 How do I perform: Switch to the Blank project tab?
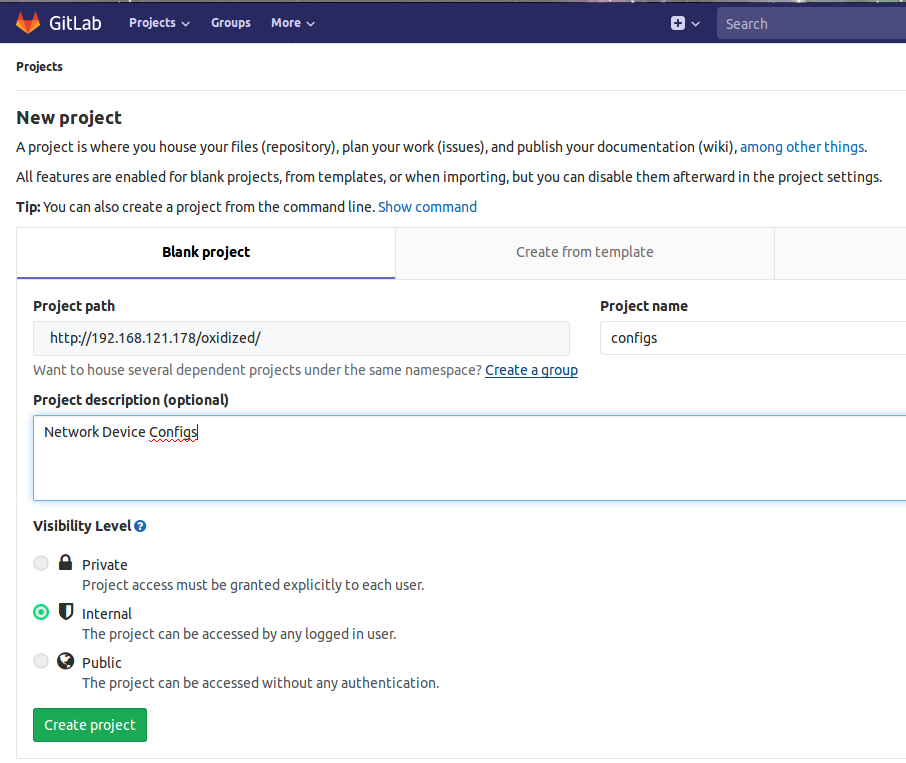[206, 252]
